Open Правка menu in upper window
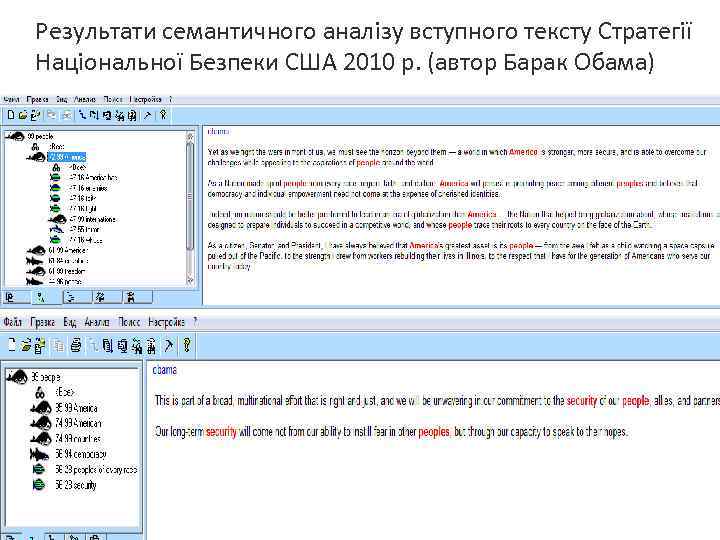Viewport: 720px width, 540px height. click(x=37, y=99)
